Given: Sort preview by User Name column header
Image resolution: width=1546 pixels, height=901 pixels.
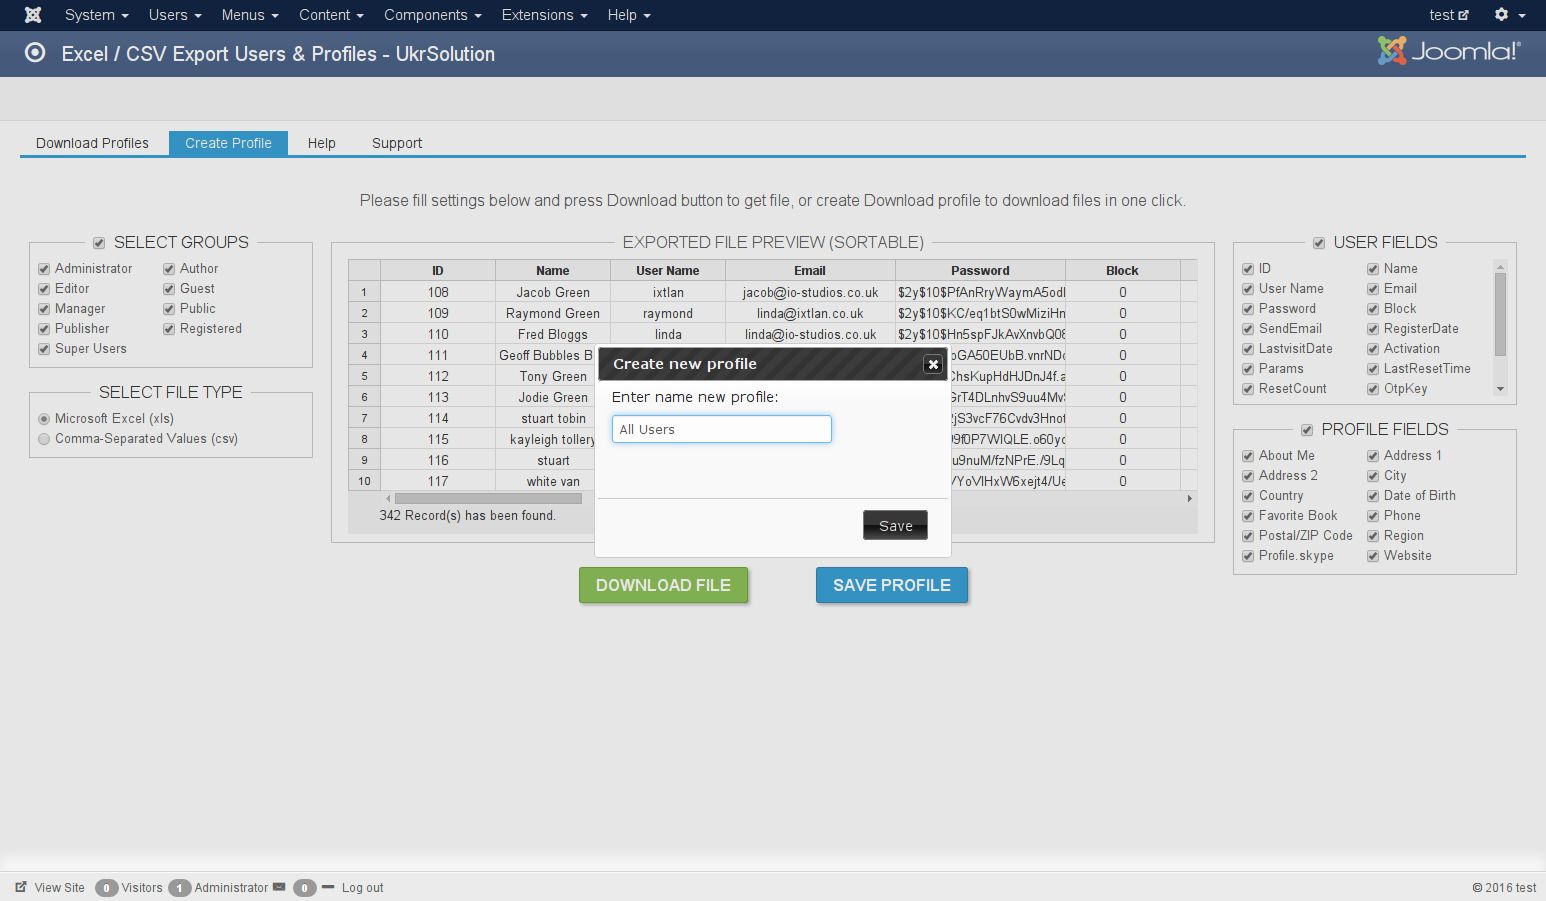Looking at the screenshot, I should [x=668, y=270].
